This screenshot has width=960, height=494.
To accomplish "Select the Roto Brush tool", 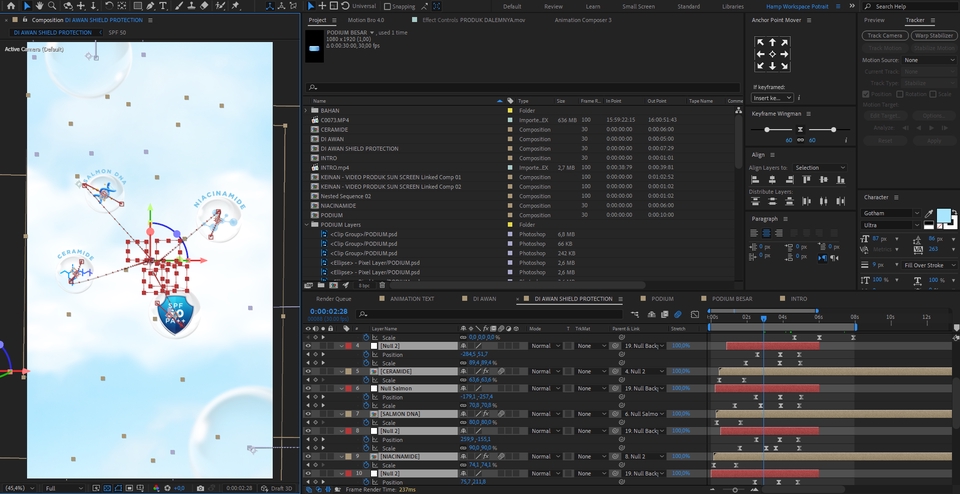I will (220, 6).
